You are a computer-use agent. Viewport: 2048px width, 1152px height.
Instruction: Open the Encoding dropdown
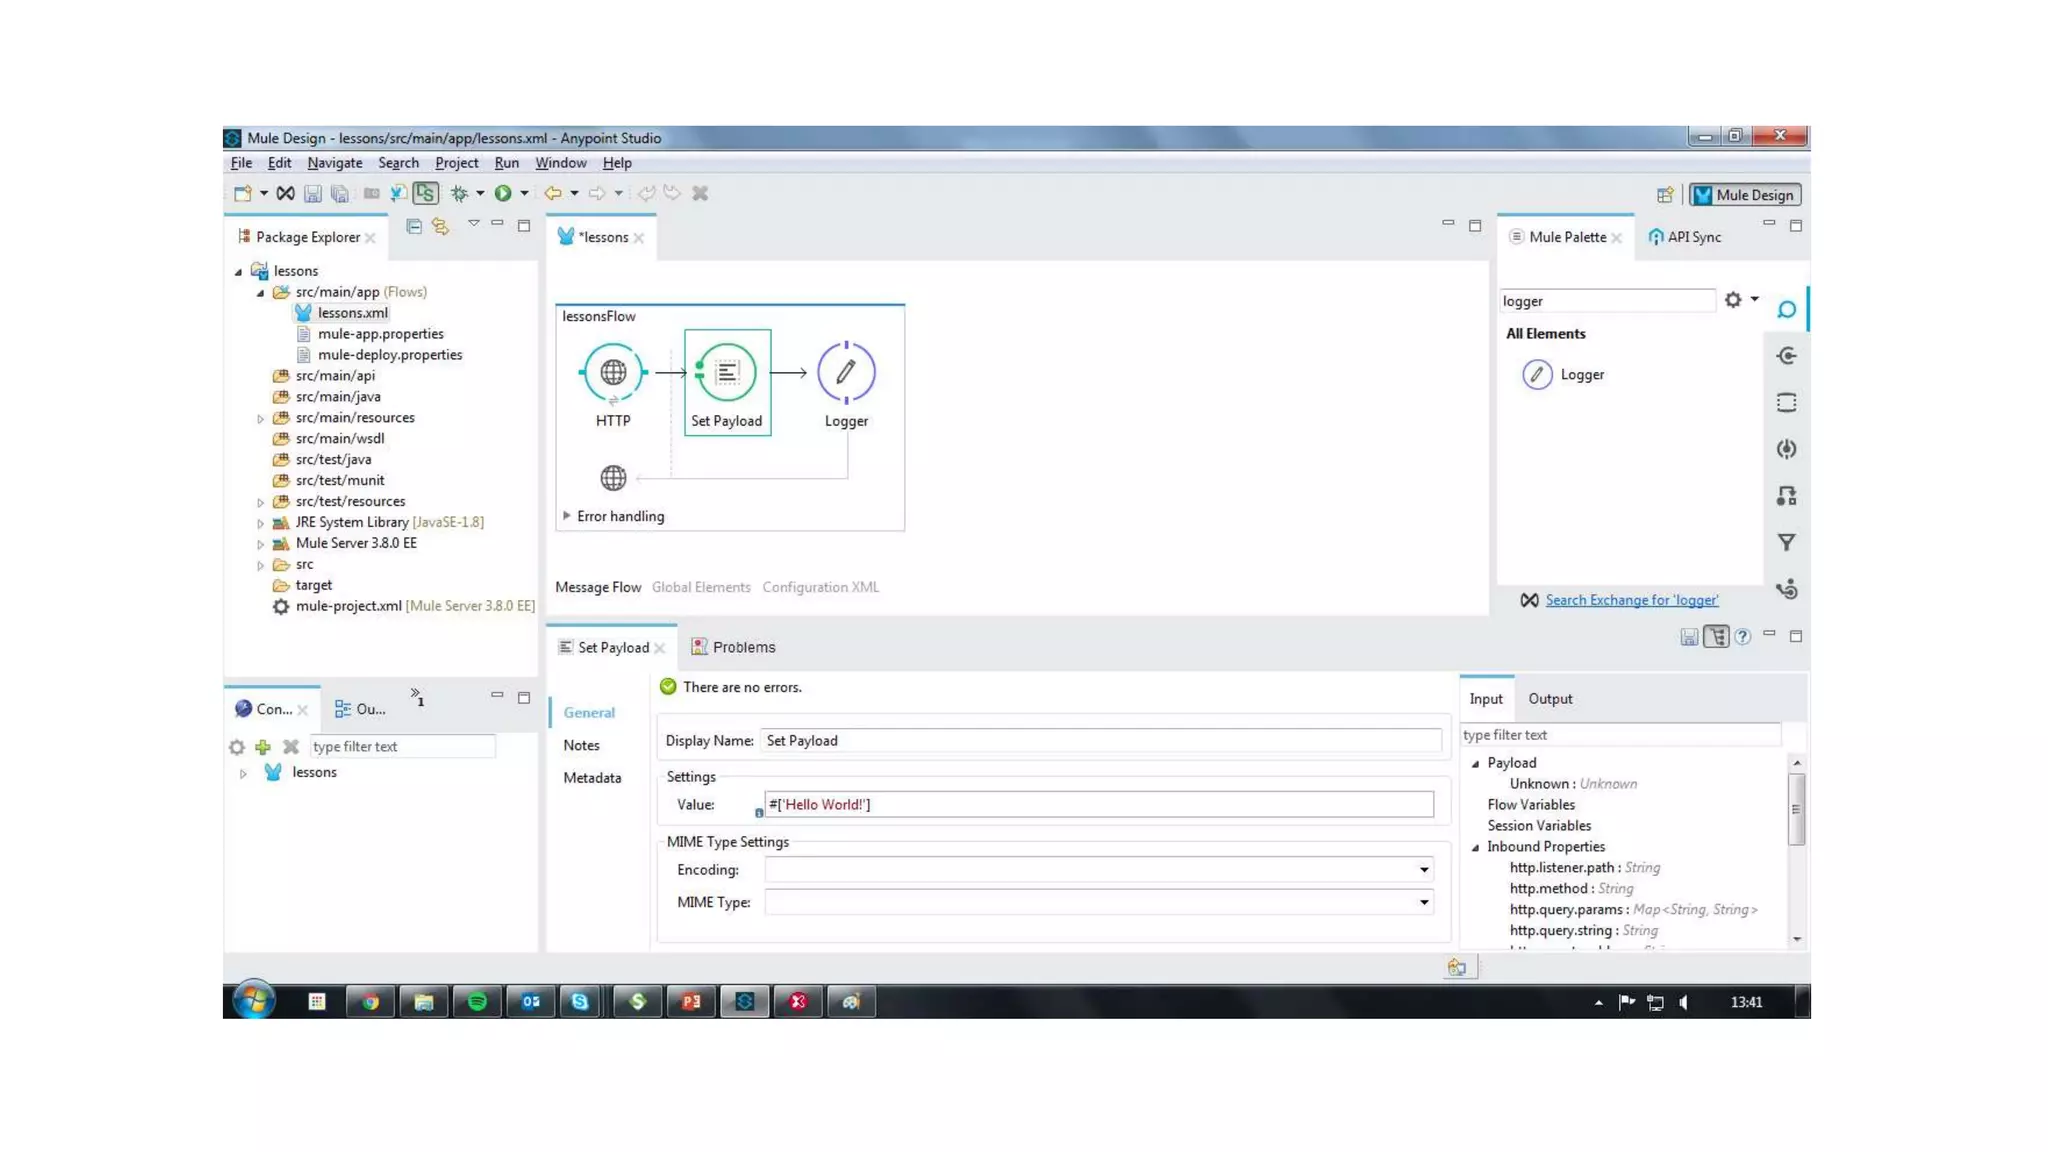click(x=1423, y=870)
